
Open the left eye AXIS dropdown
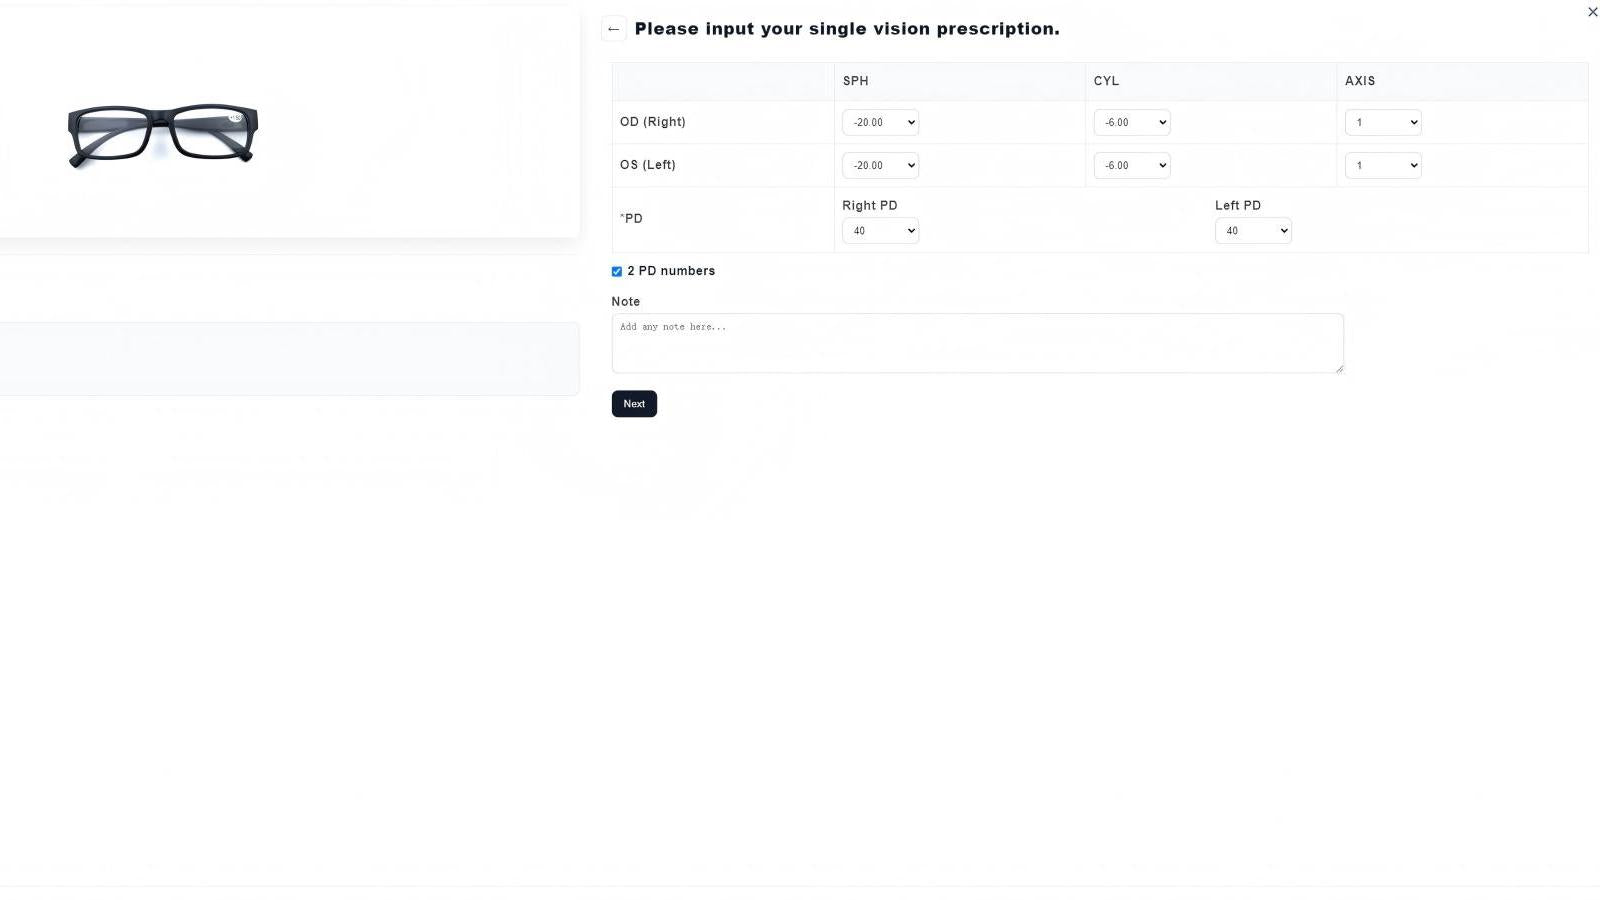(x=1383, y=165)
